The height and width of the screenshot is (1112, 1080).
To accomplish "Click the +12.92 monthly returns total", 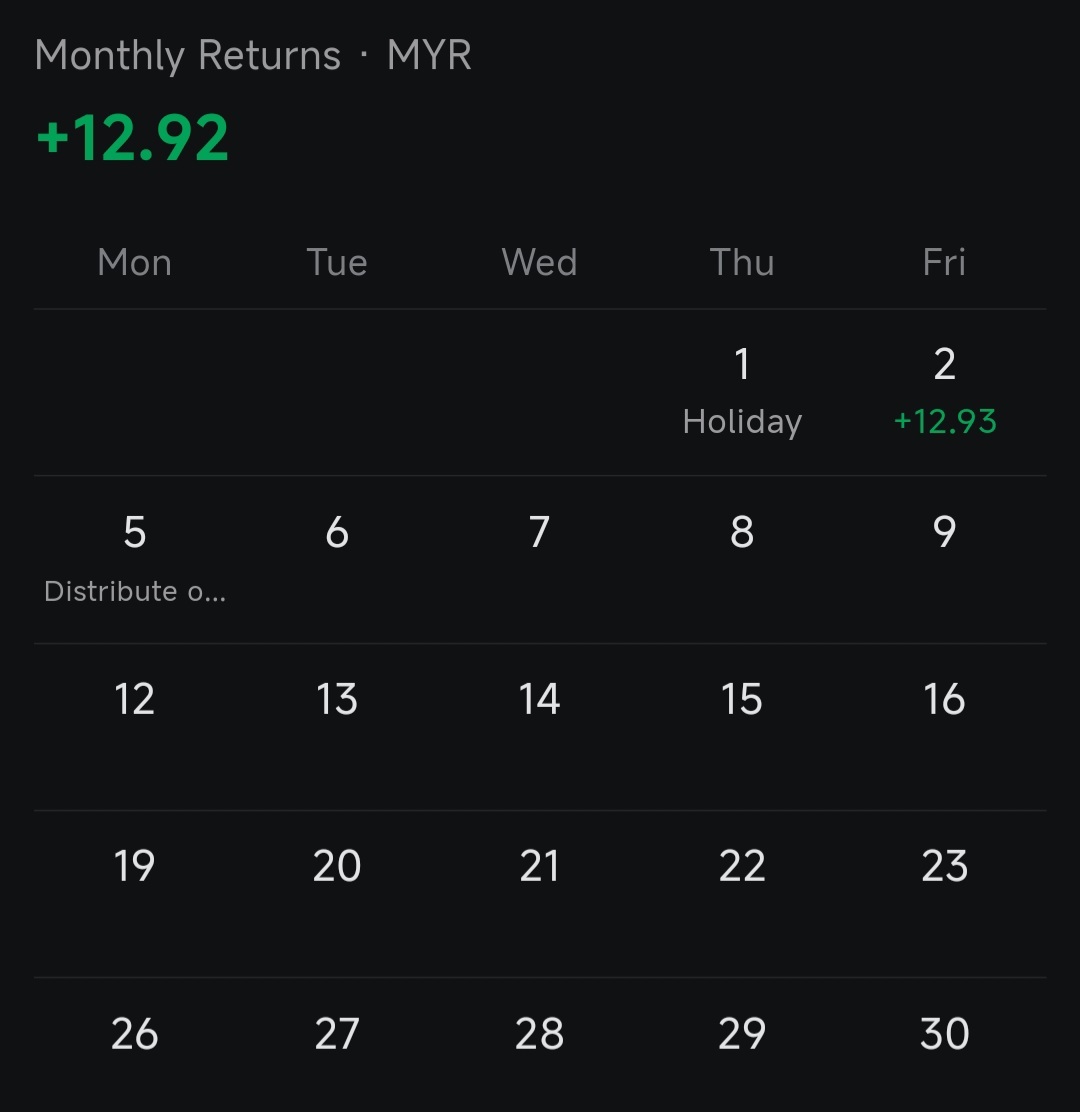I will pyautogui.click(x=133, y=138).
